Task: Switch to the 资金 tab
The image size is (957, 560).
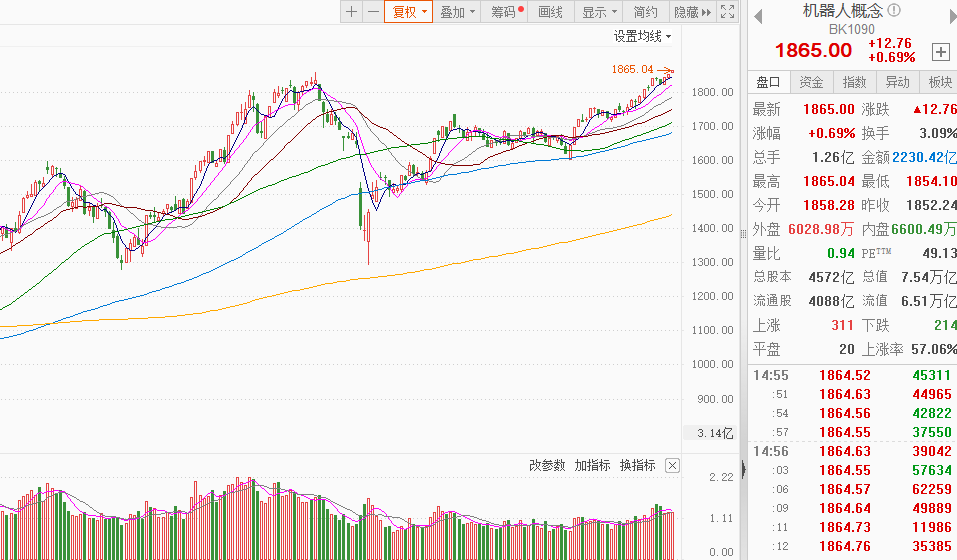Action: click(x=812, y=82)
